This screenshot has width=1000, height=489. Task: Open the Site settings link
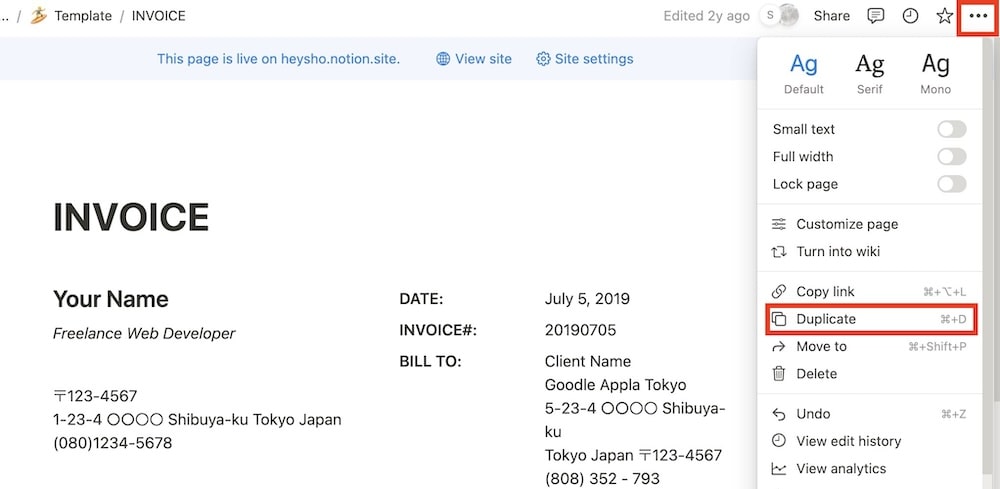(x=585, y=59)
